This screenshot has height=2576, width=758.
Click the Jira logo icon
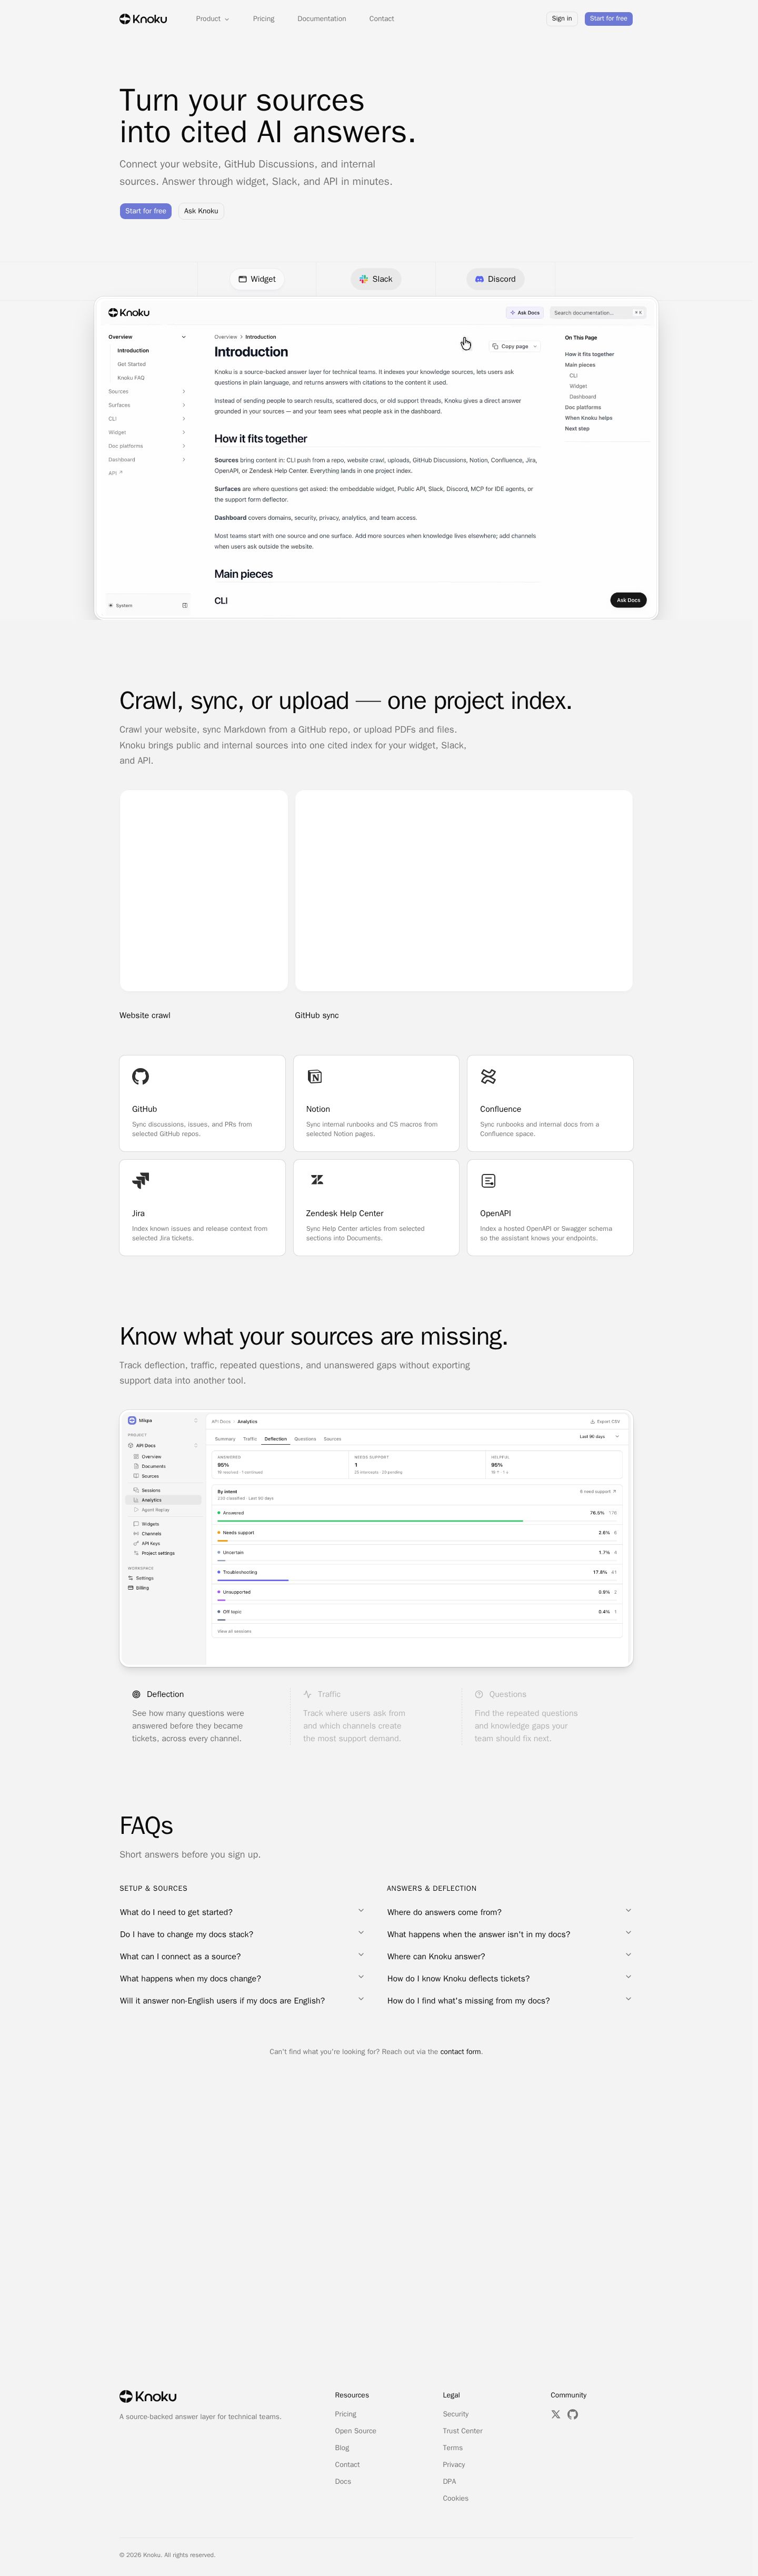(140, 1180)
